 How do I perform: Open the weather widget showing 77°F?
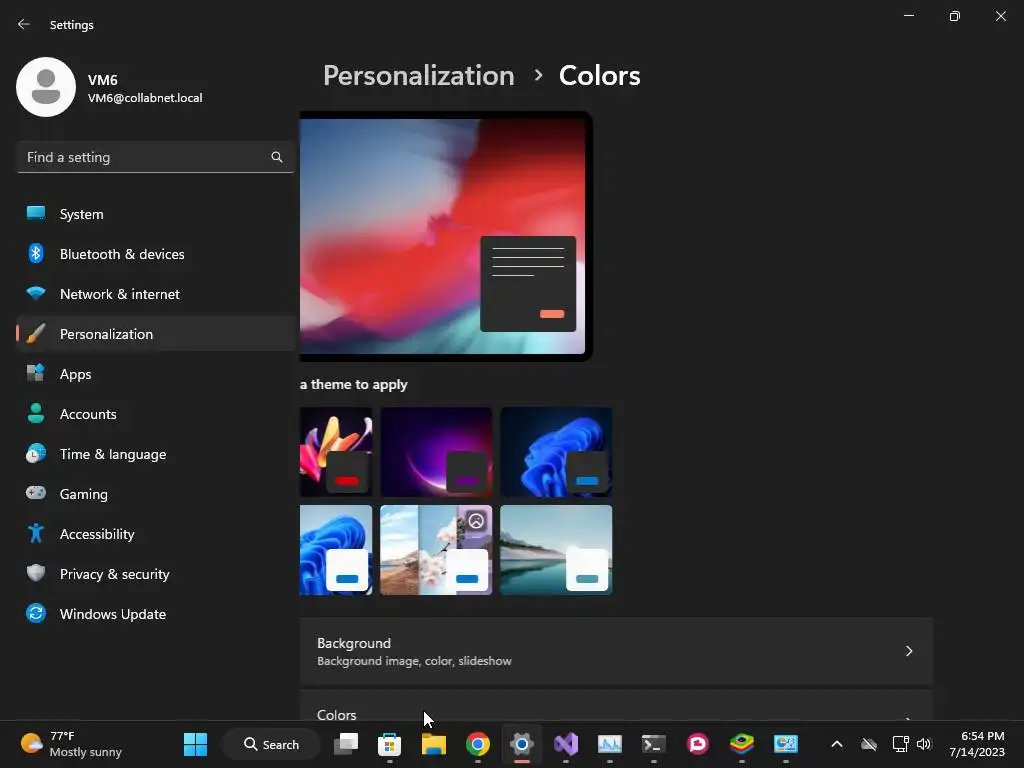tap(72, 744)
